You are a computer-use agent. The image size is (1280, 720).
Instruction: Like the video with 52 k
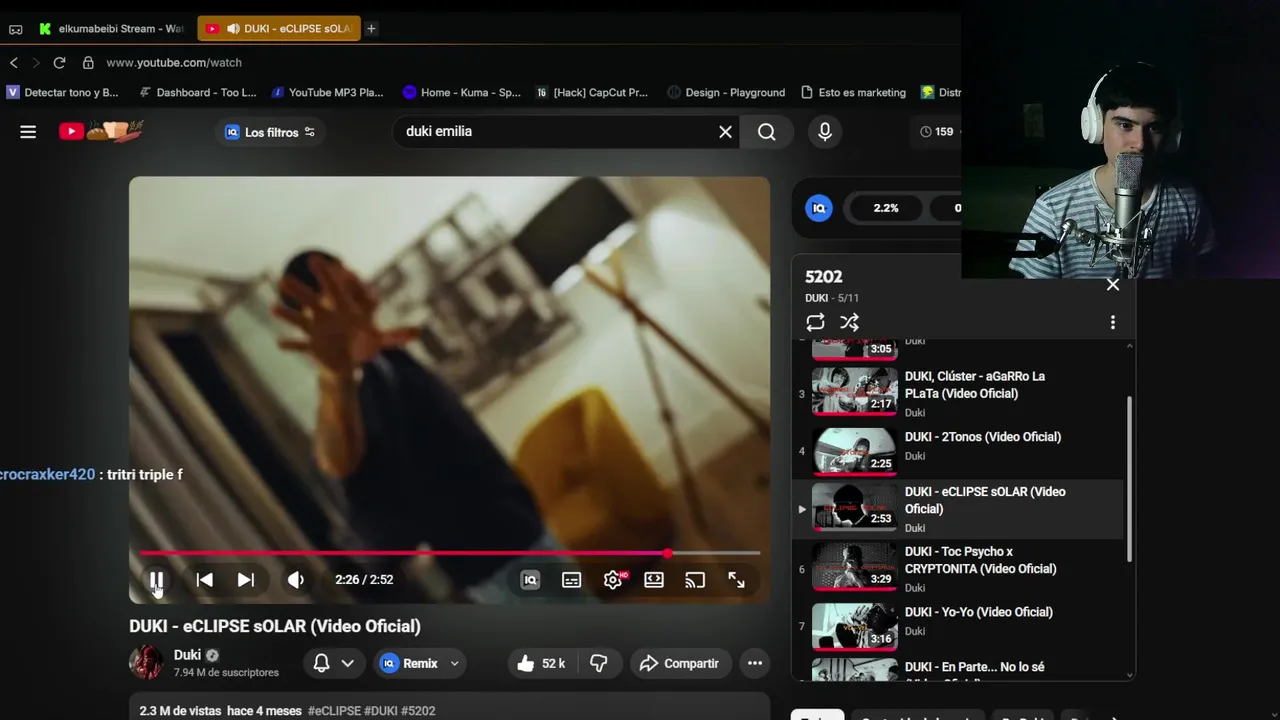pos(541,663)
